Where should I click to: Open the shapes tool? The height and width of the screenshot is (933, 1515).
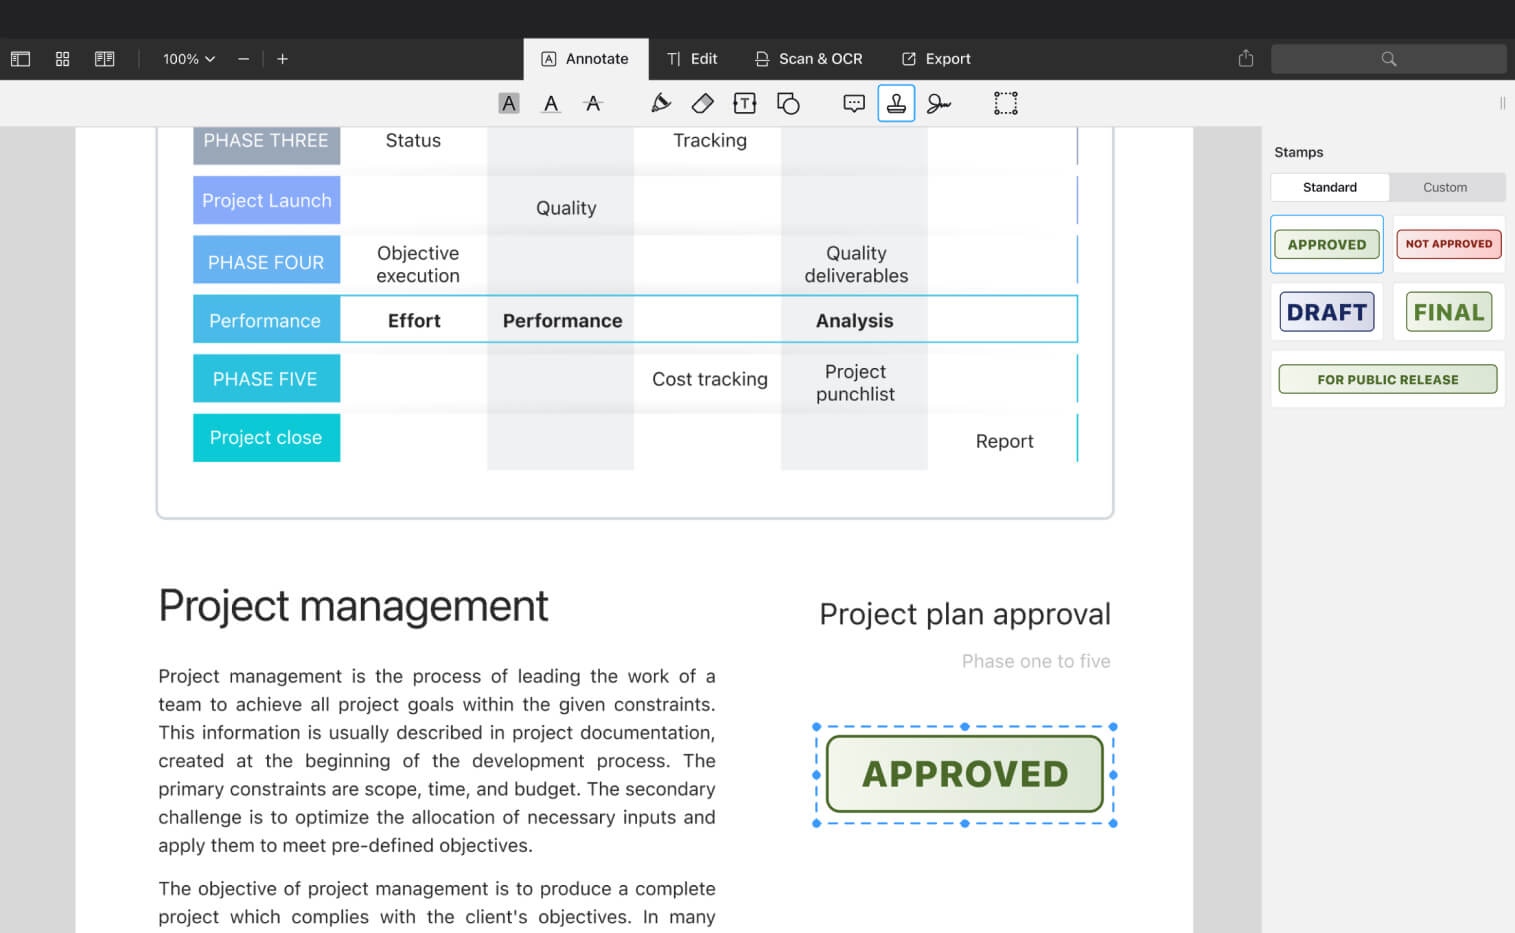click(x=788, y=103)
